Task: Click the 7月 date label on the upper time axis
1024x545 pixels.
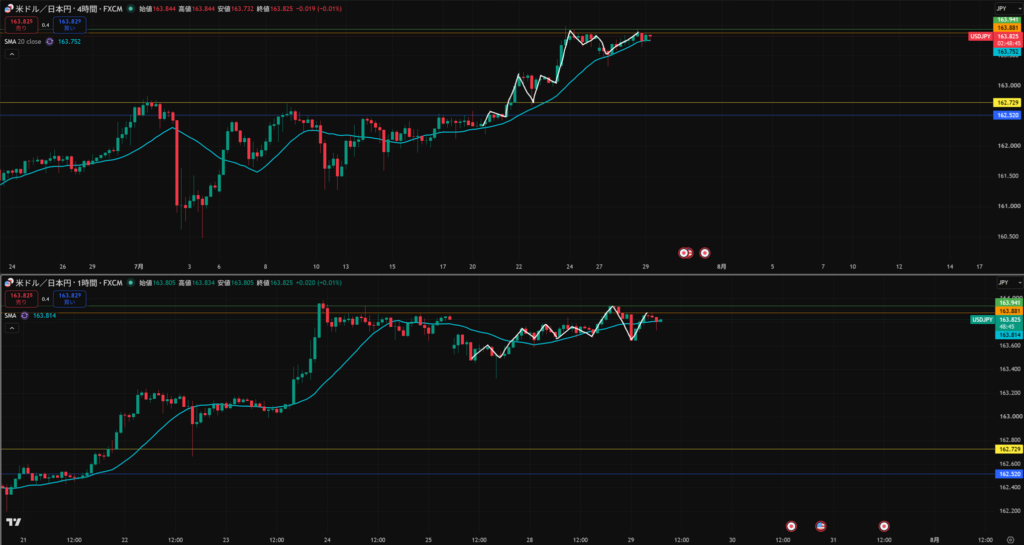Action: tap(138, 266)
